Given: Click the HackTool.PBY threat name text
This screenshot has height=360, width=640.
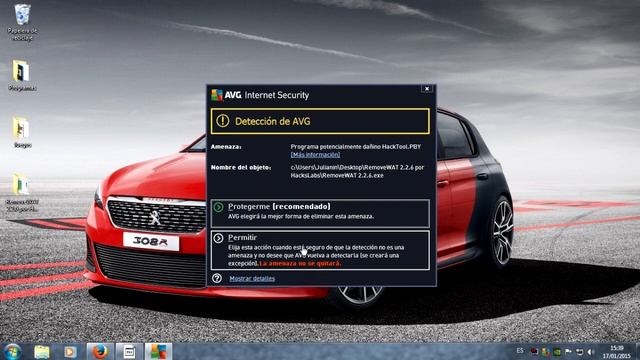Looking at the screenshot, I should tap(401, 147).
